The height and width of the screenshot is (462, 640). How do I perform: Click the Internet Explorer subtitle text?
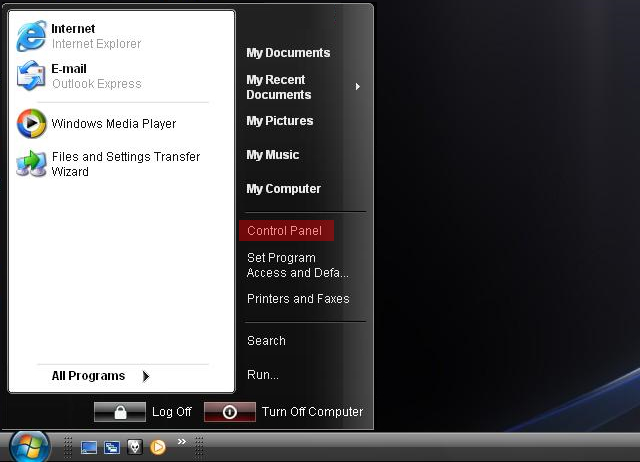click(x=96, y=44)
